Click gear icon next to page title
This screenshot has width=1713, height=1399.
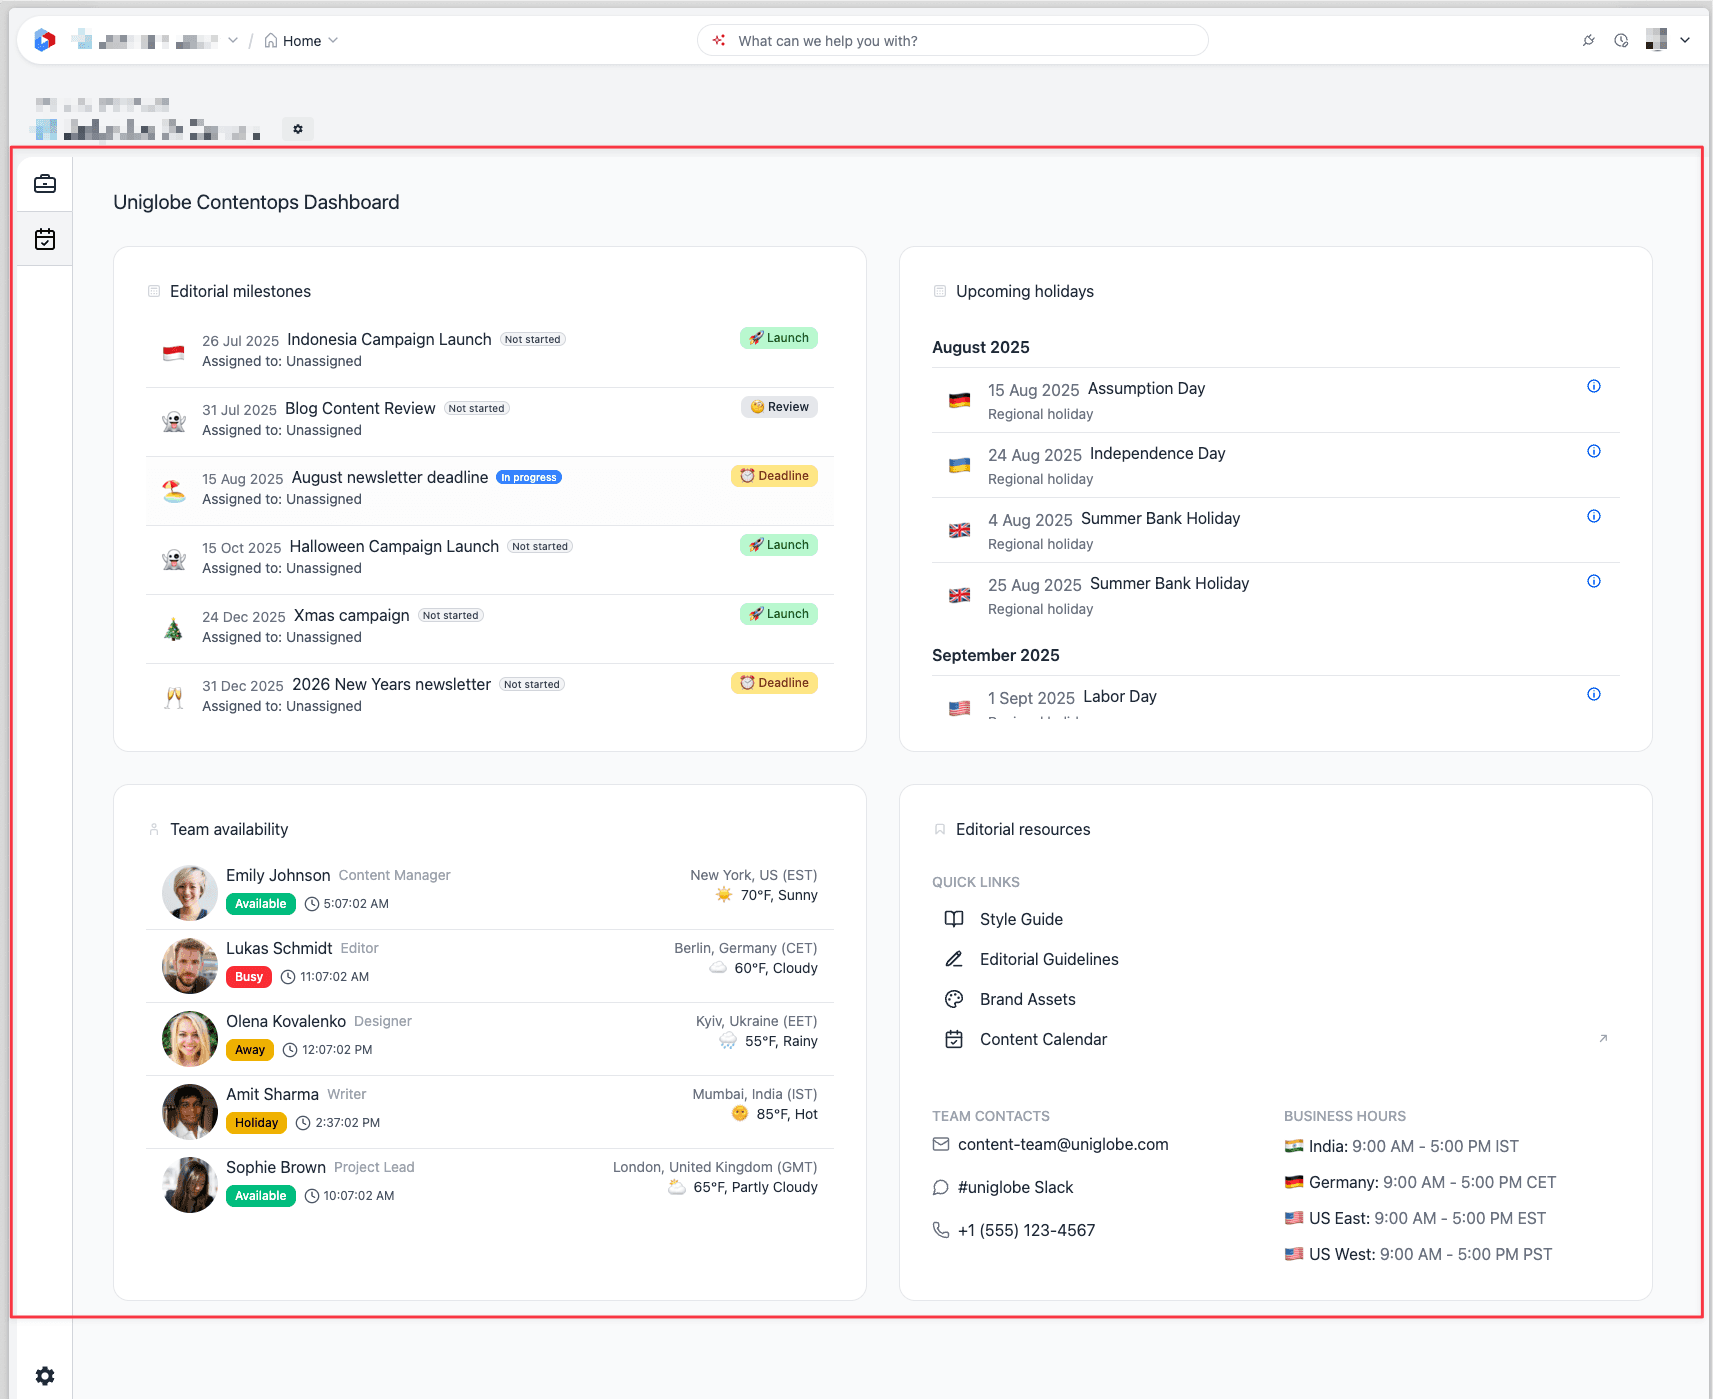pos(298,129)
